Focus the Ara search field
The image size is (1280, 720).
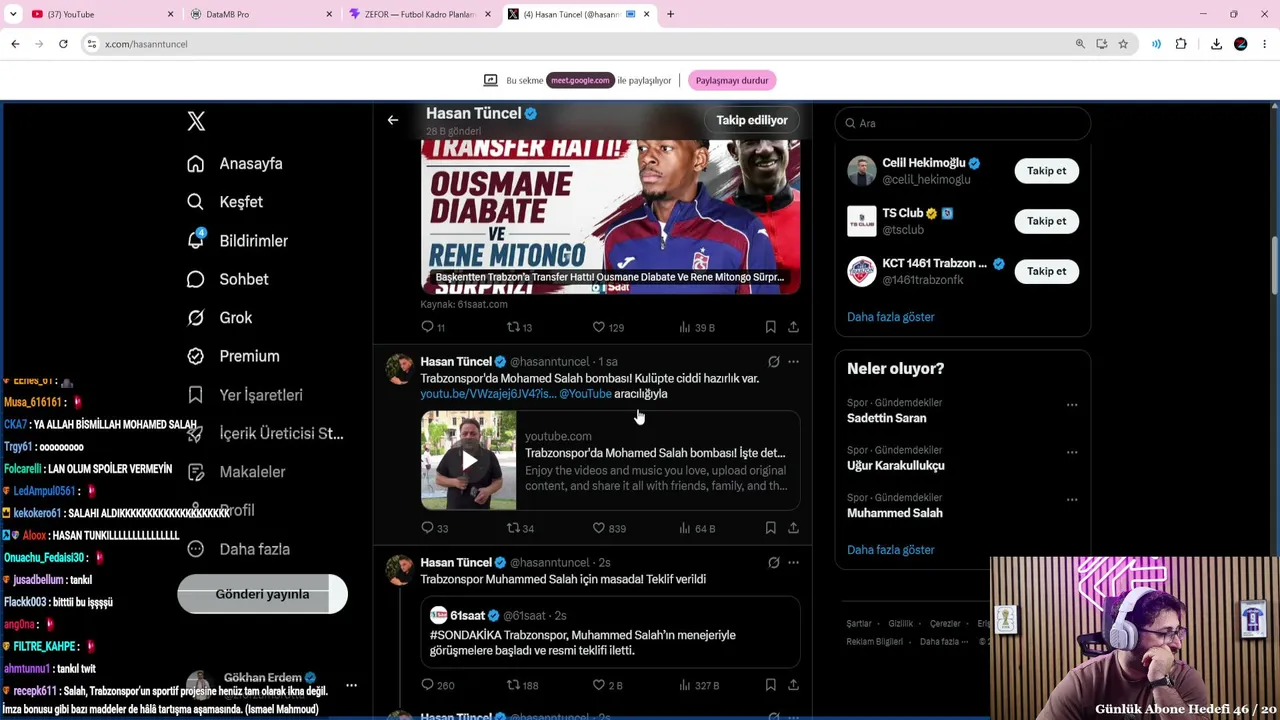pyautogui.click(x=962, y=123)
